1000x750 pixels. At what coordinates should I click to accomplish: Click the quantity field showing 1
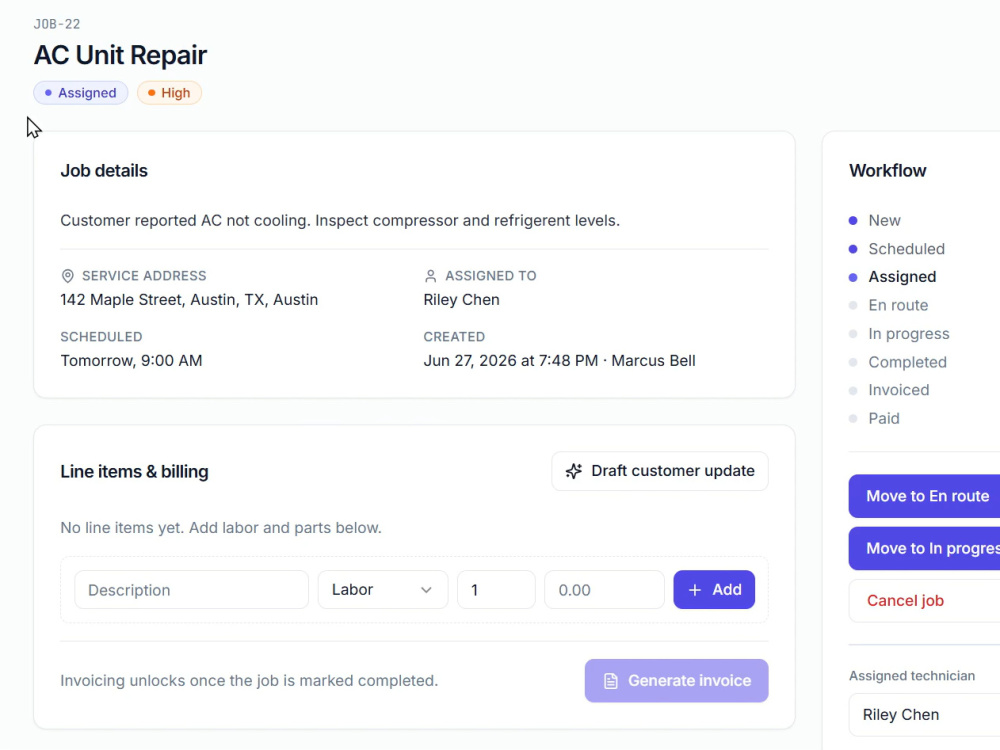coord(496,590)
